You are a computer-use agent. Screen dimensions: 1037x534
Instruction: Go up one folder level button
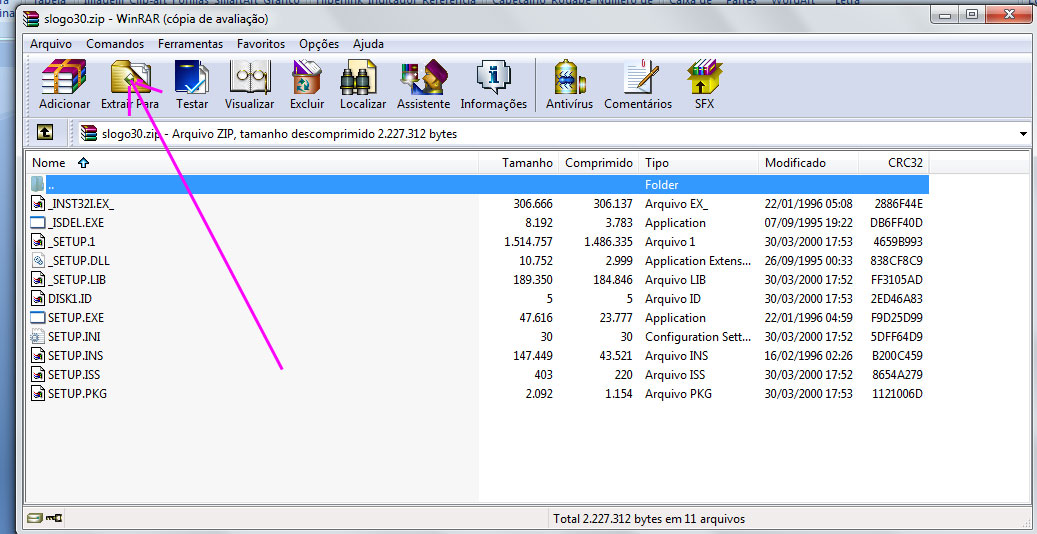point(44,133)
